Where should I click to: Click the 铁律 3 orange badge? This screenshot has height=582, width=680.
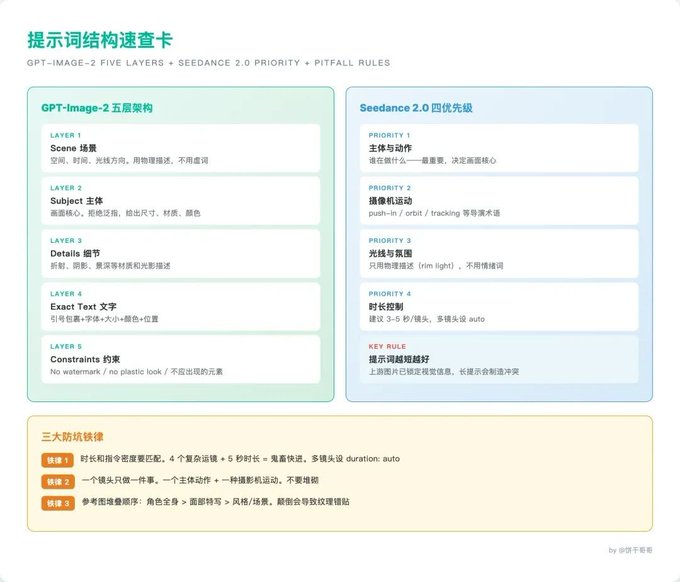58,503
